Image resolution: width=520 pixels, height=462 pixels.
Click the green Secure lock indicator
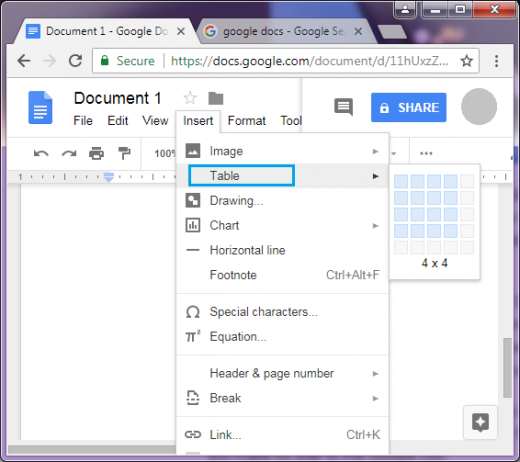pos(128,61)
